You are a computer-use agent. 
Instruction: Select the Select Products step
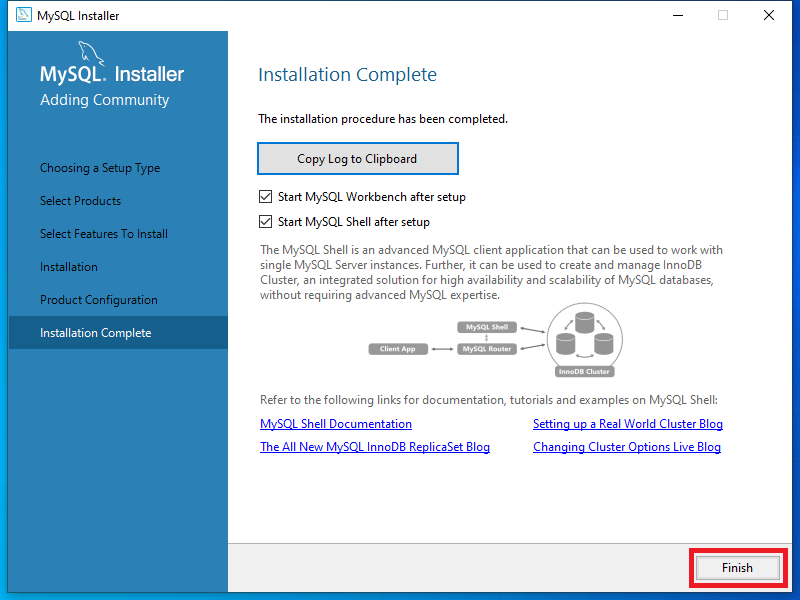click(81, 201)
